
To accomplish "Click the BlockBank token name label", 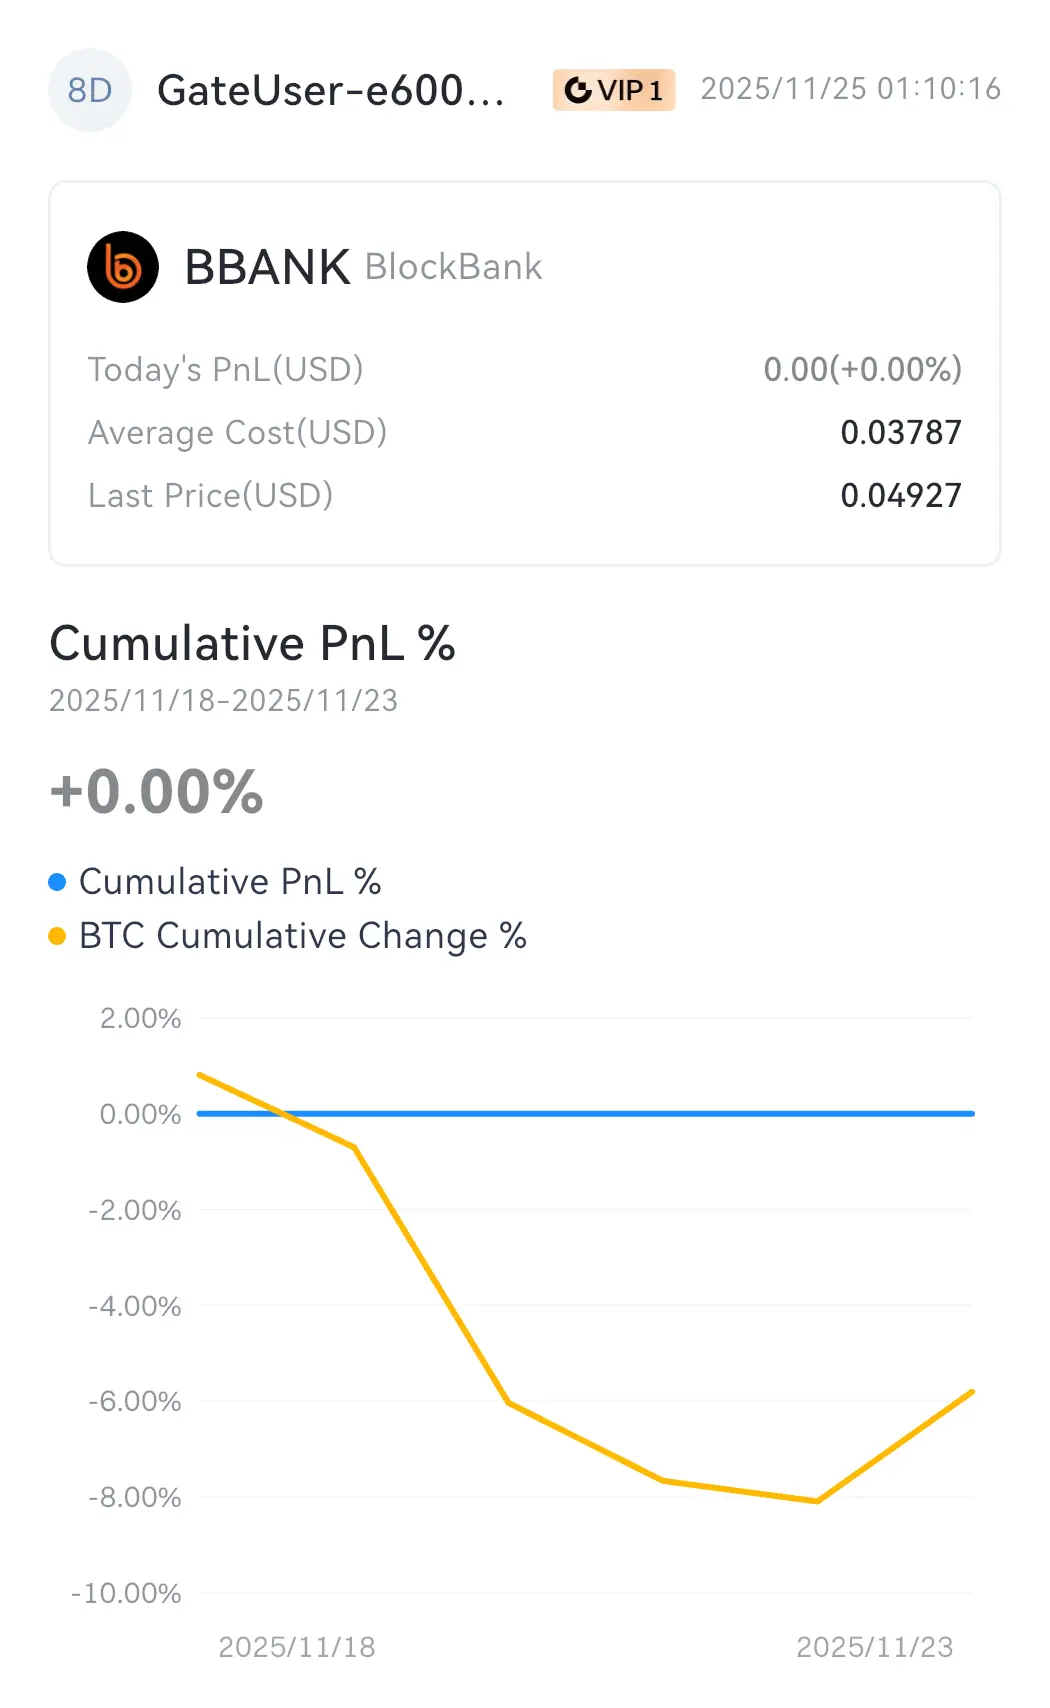I will point(453,267).
